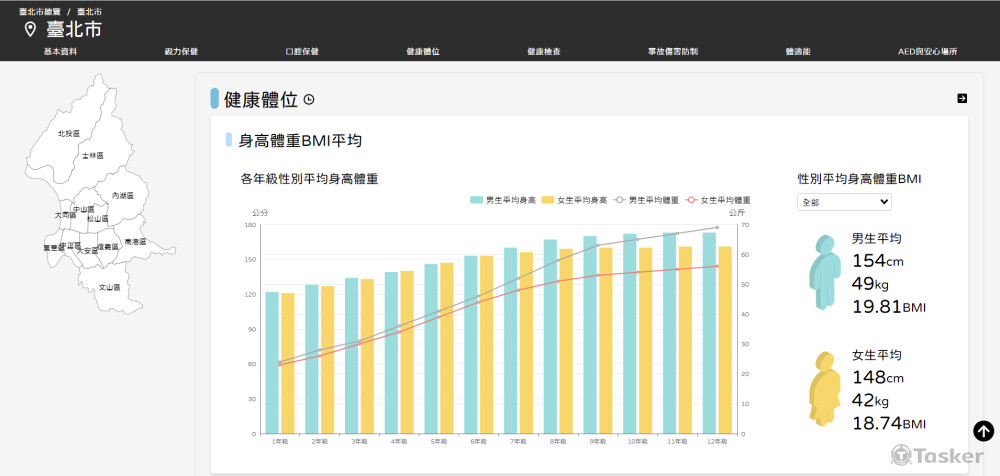Hide the 女生平均體重 line series
The width and height of the screenshot is (1000, 476).
[x=720, y=200]
